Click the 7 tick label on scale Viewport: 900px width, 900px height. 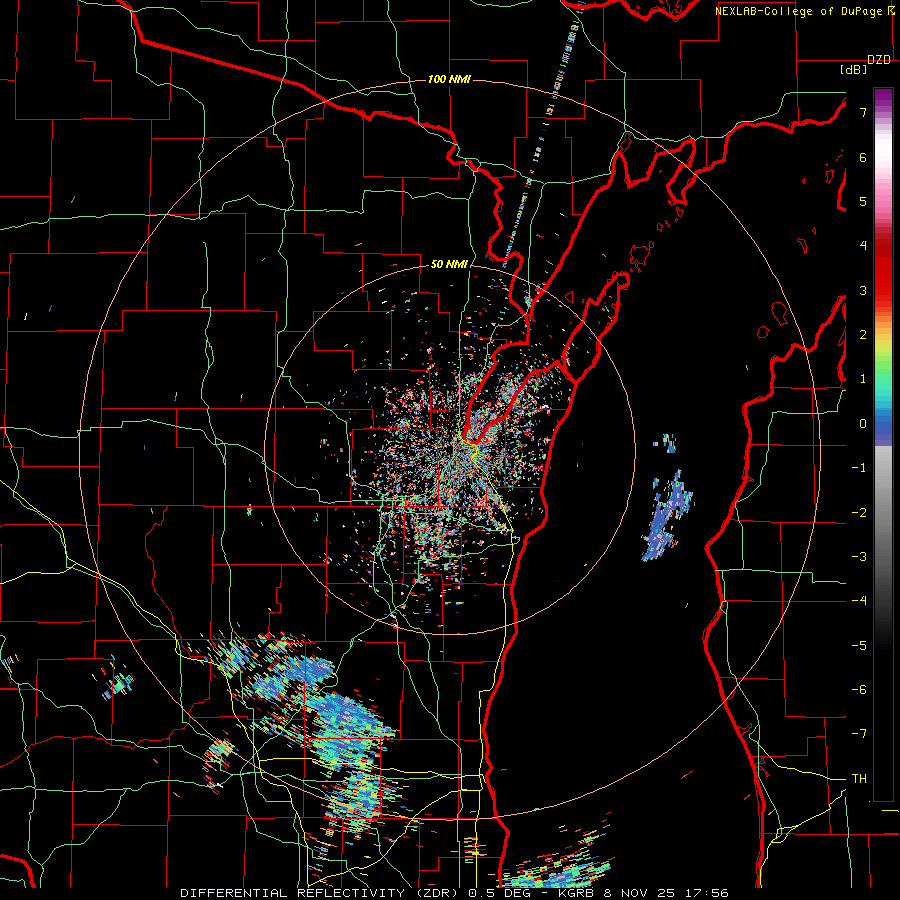[x=863, y=112]
